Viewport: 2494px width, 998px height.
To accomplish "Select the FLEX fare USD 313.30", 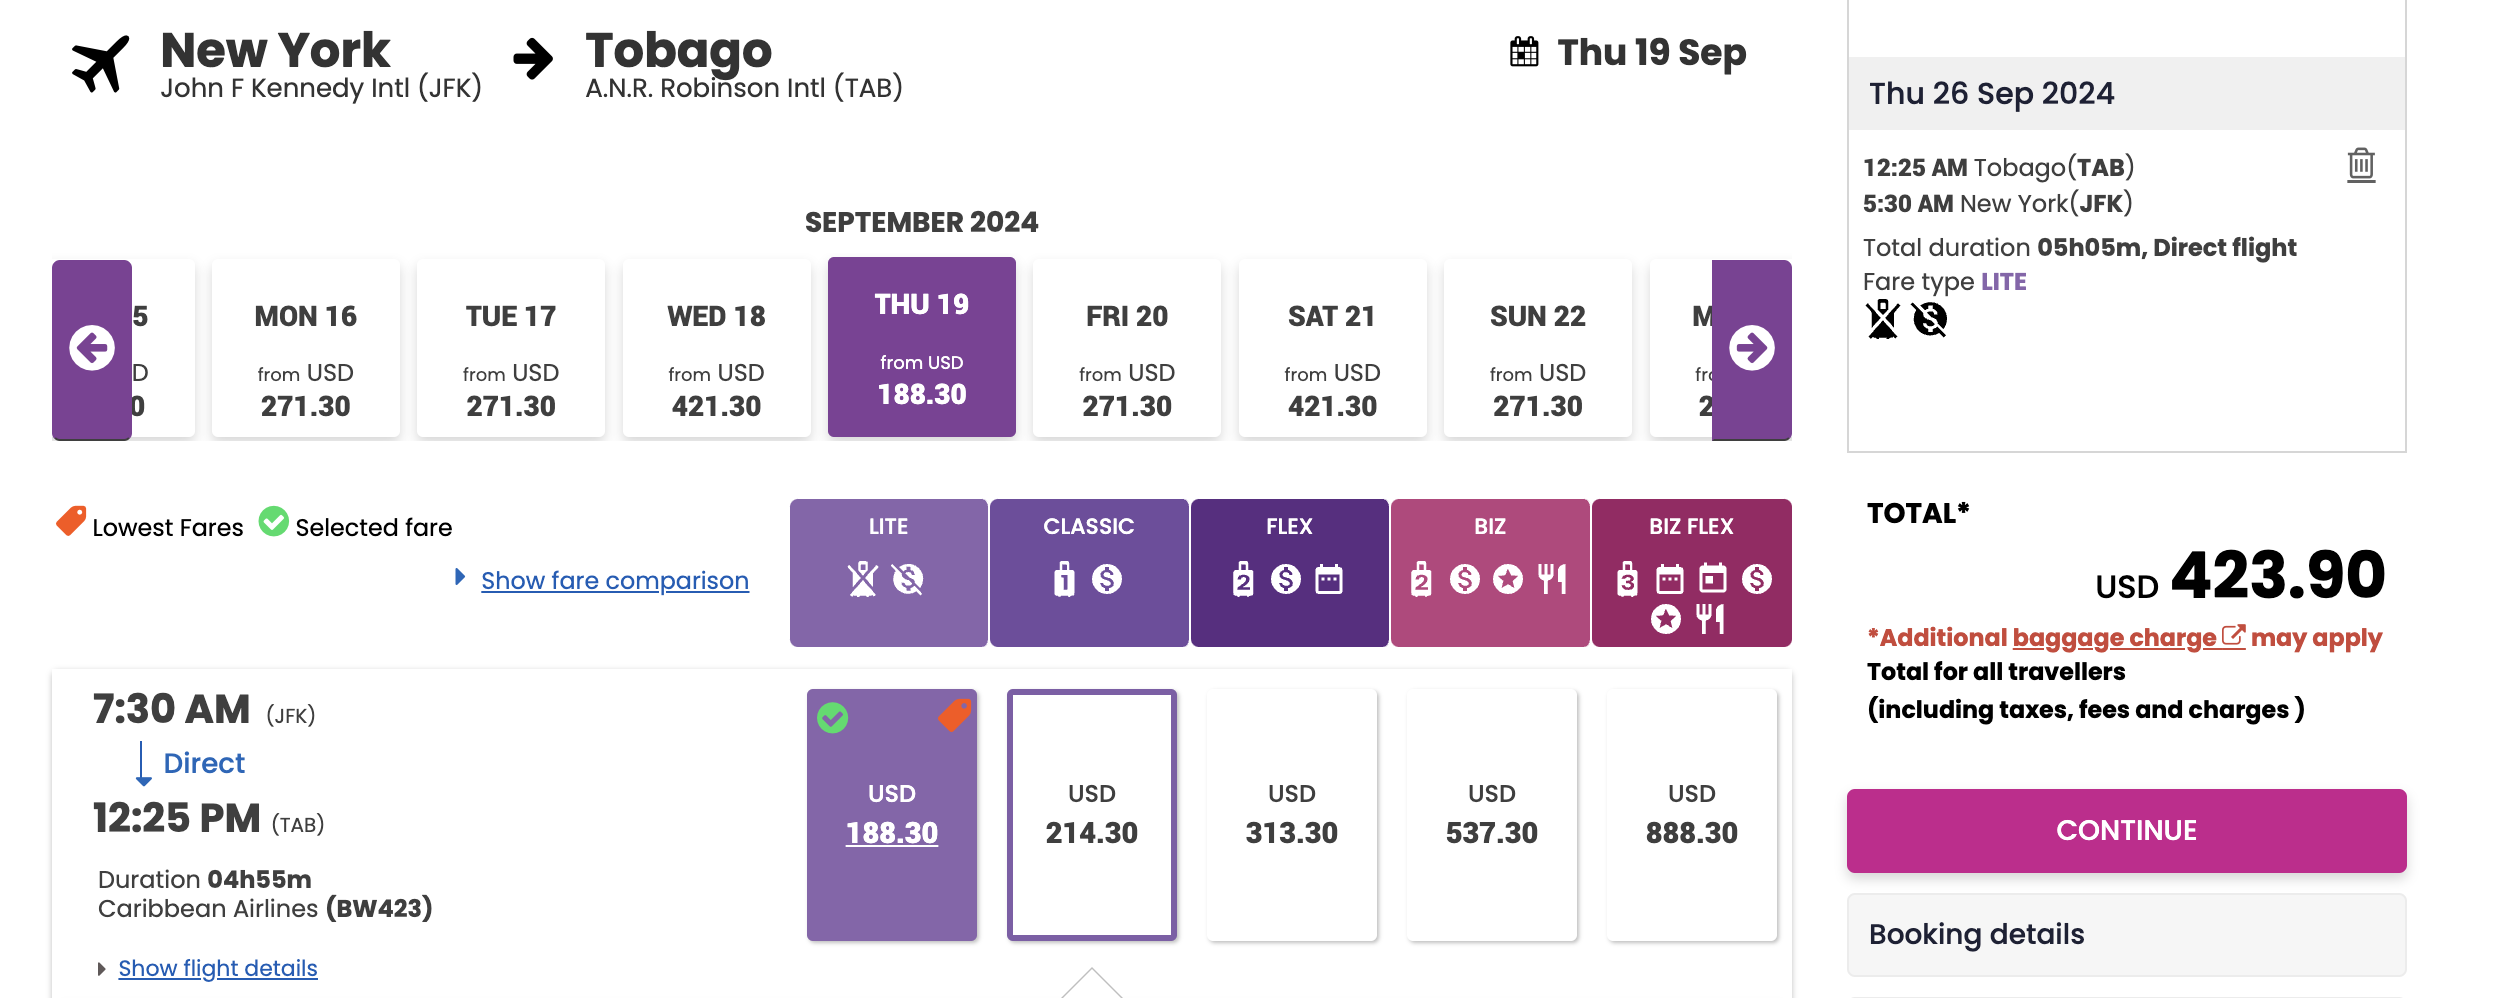I will [x=1292, y=815].
